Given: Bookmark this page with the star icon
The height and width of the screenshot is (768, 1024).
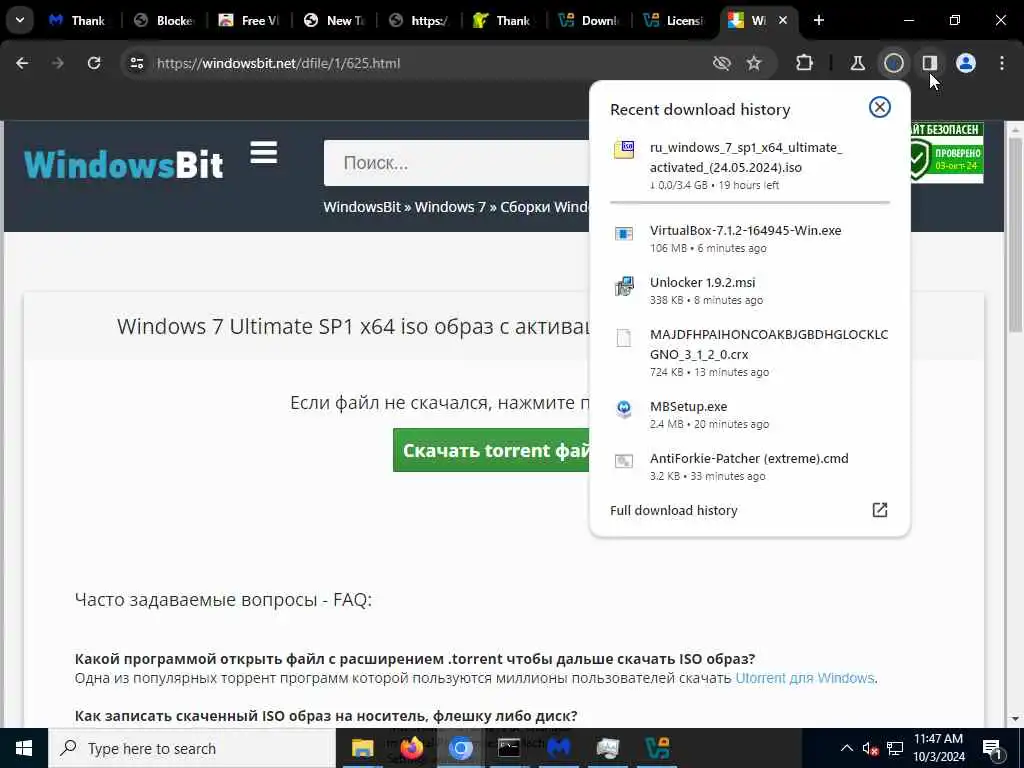Looking at the screenshot, I should tap(754, 63).
